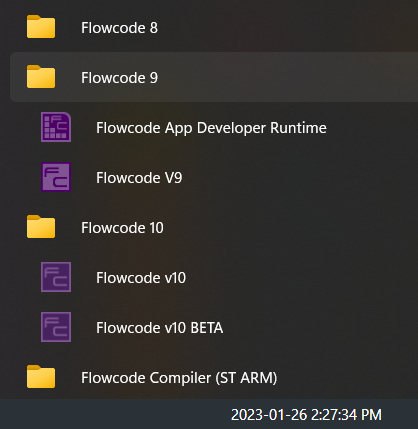Open the Flowcode V9 text entry

[x=139, y=178]
